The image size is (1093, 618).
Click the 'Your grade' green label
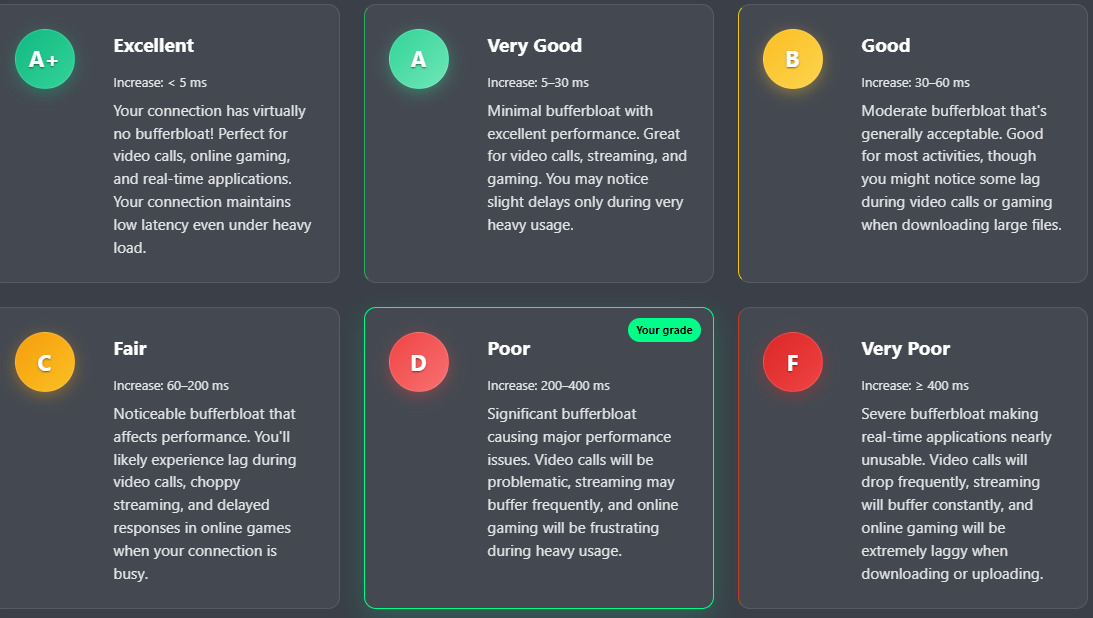coord(664,330)
